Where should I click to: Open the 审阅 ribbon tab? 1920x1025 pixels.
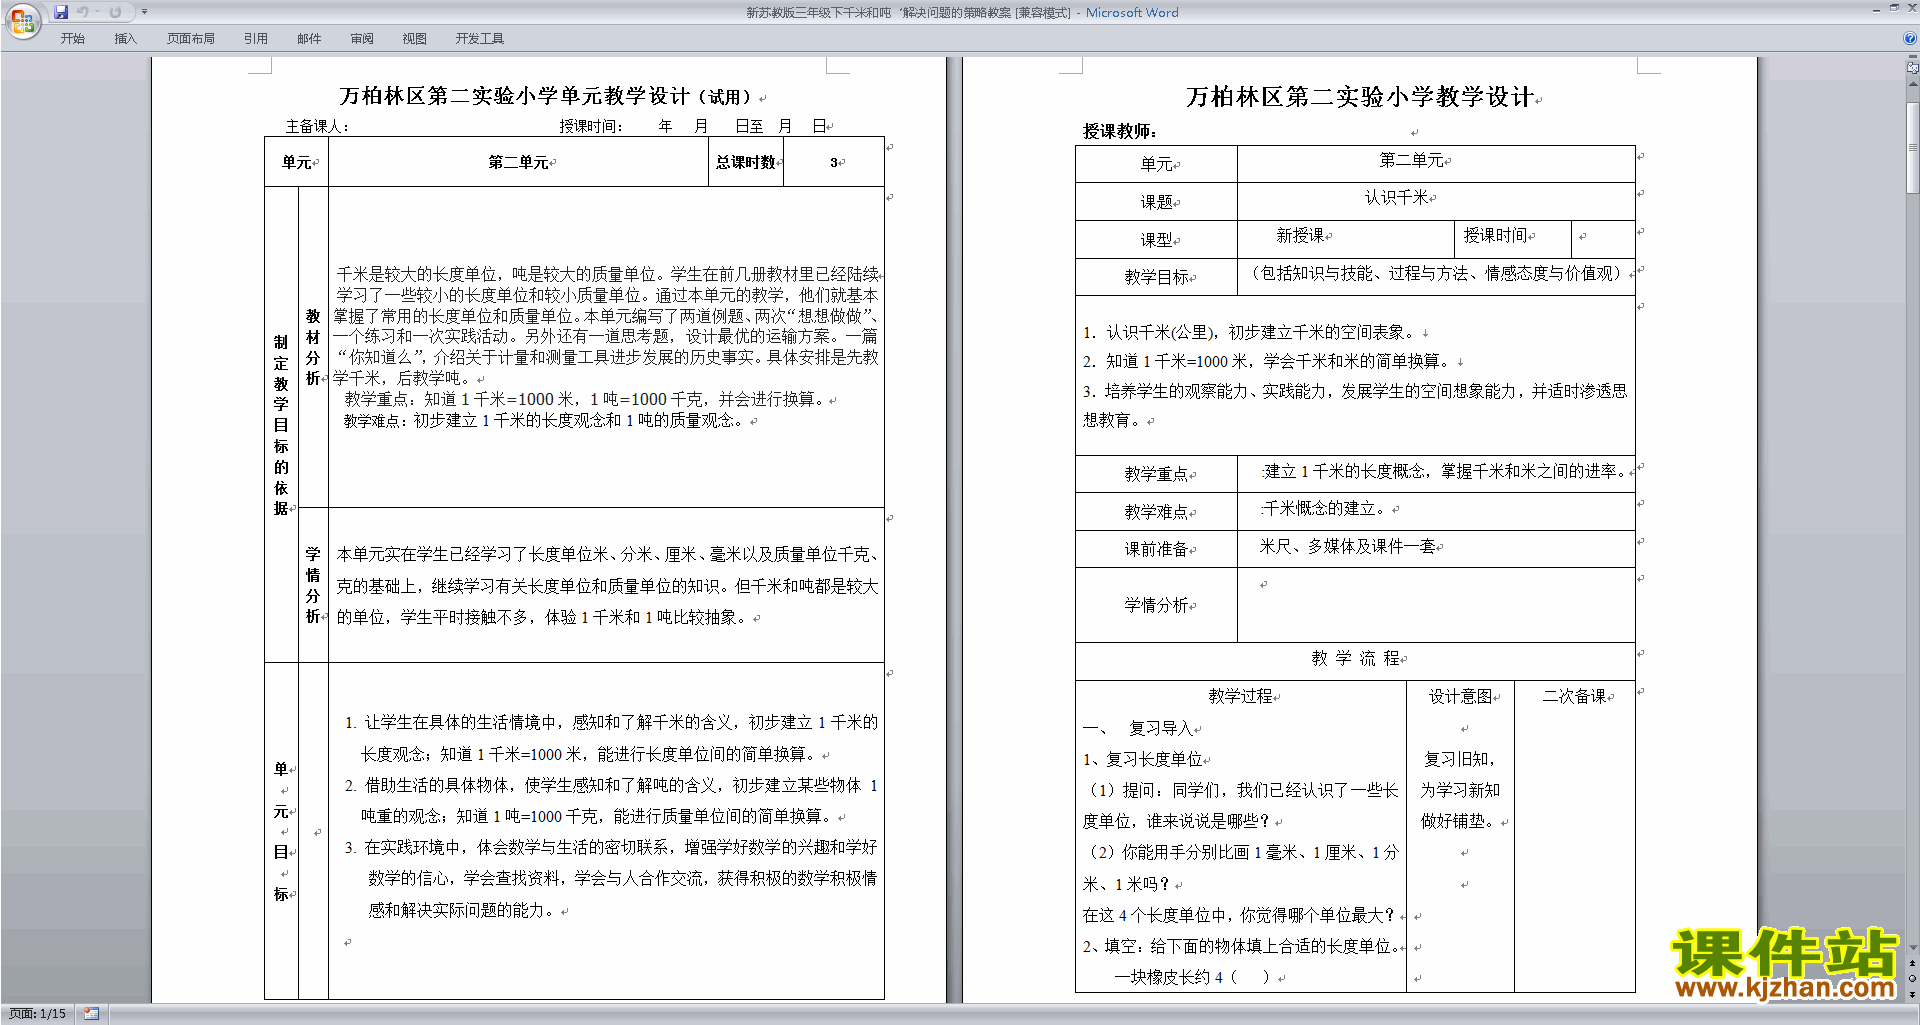(x=362, y=39)
